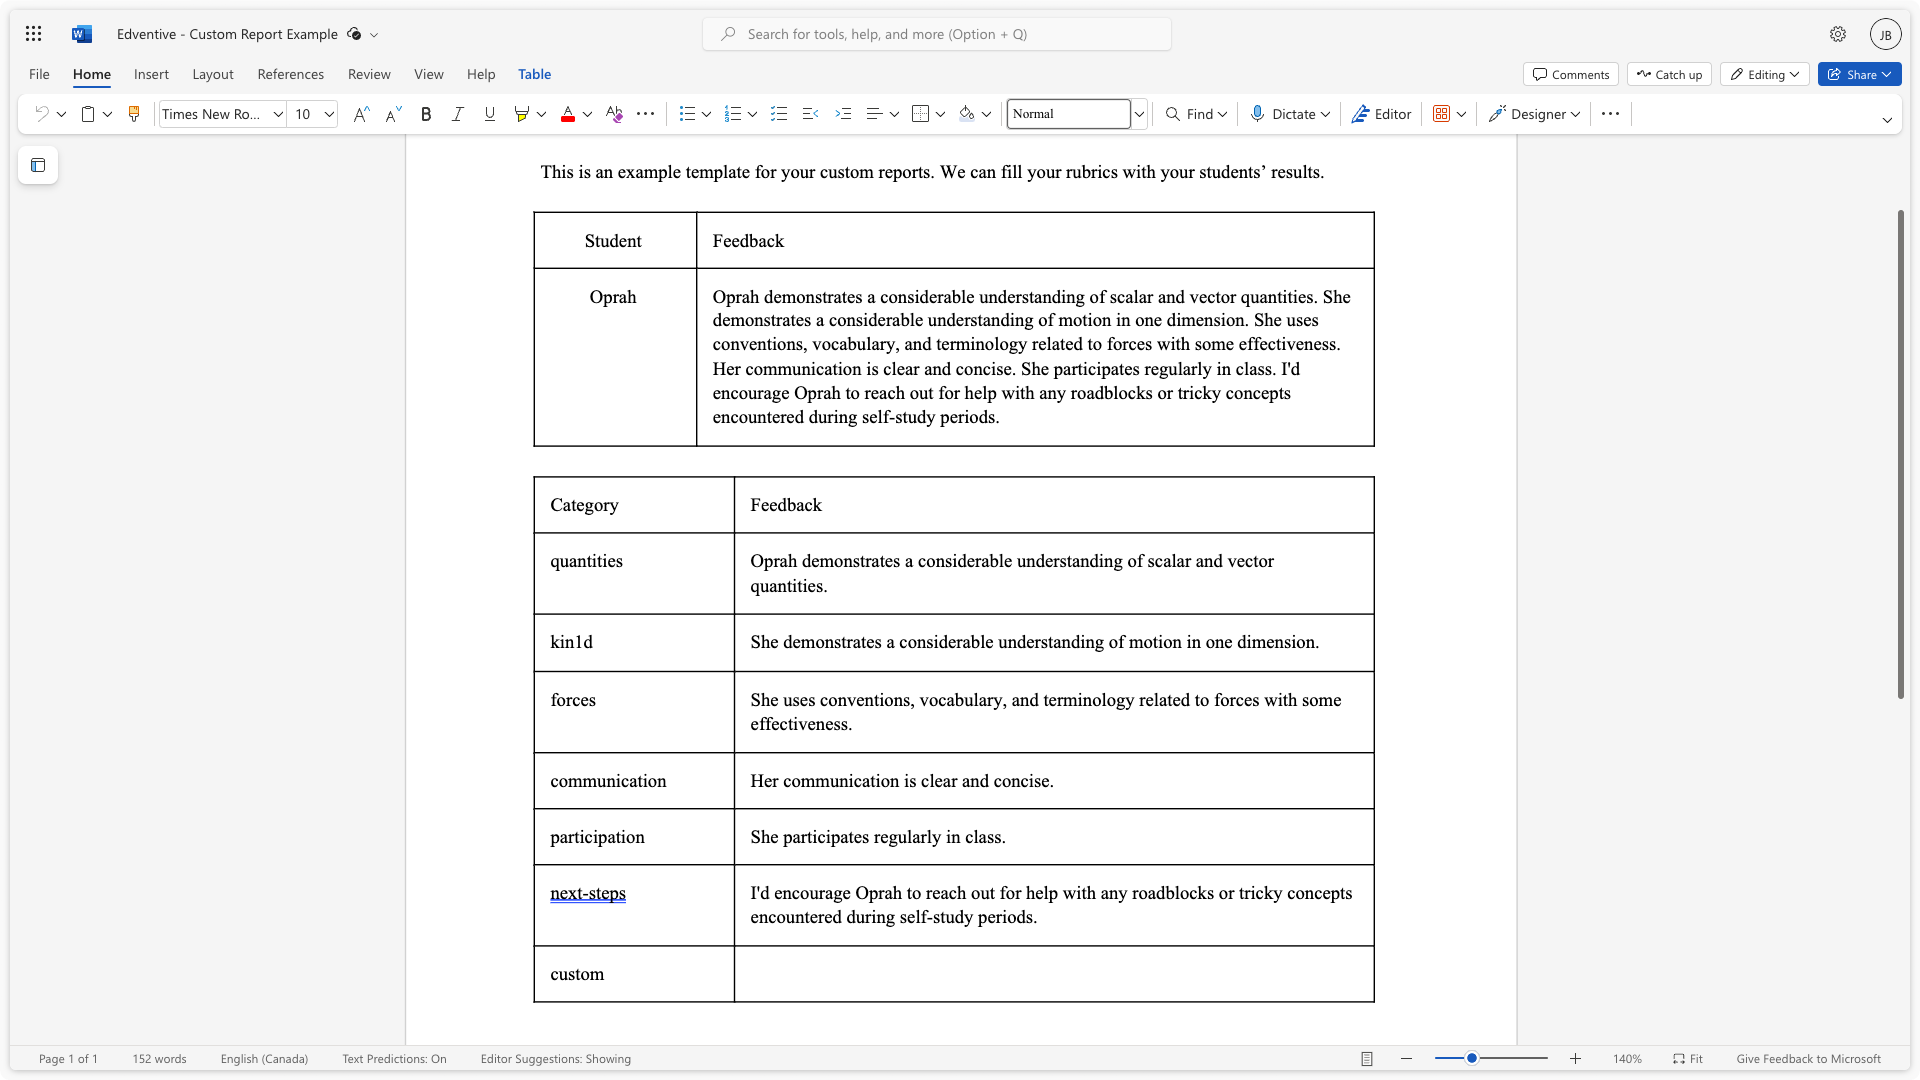Screen dimensions: 1920x1080
Task: Open the ribbon overflow ellipsis at far right
Action: pos(1610,114)
